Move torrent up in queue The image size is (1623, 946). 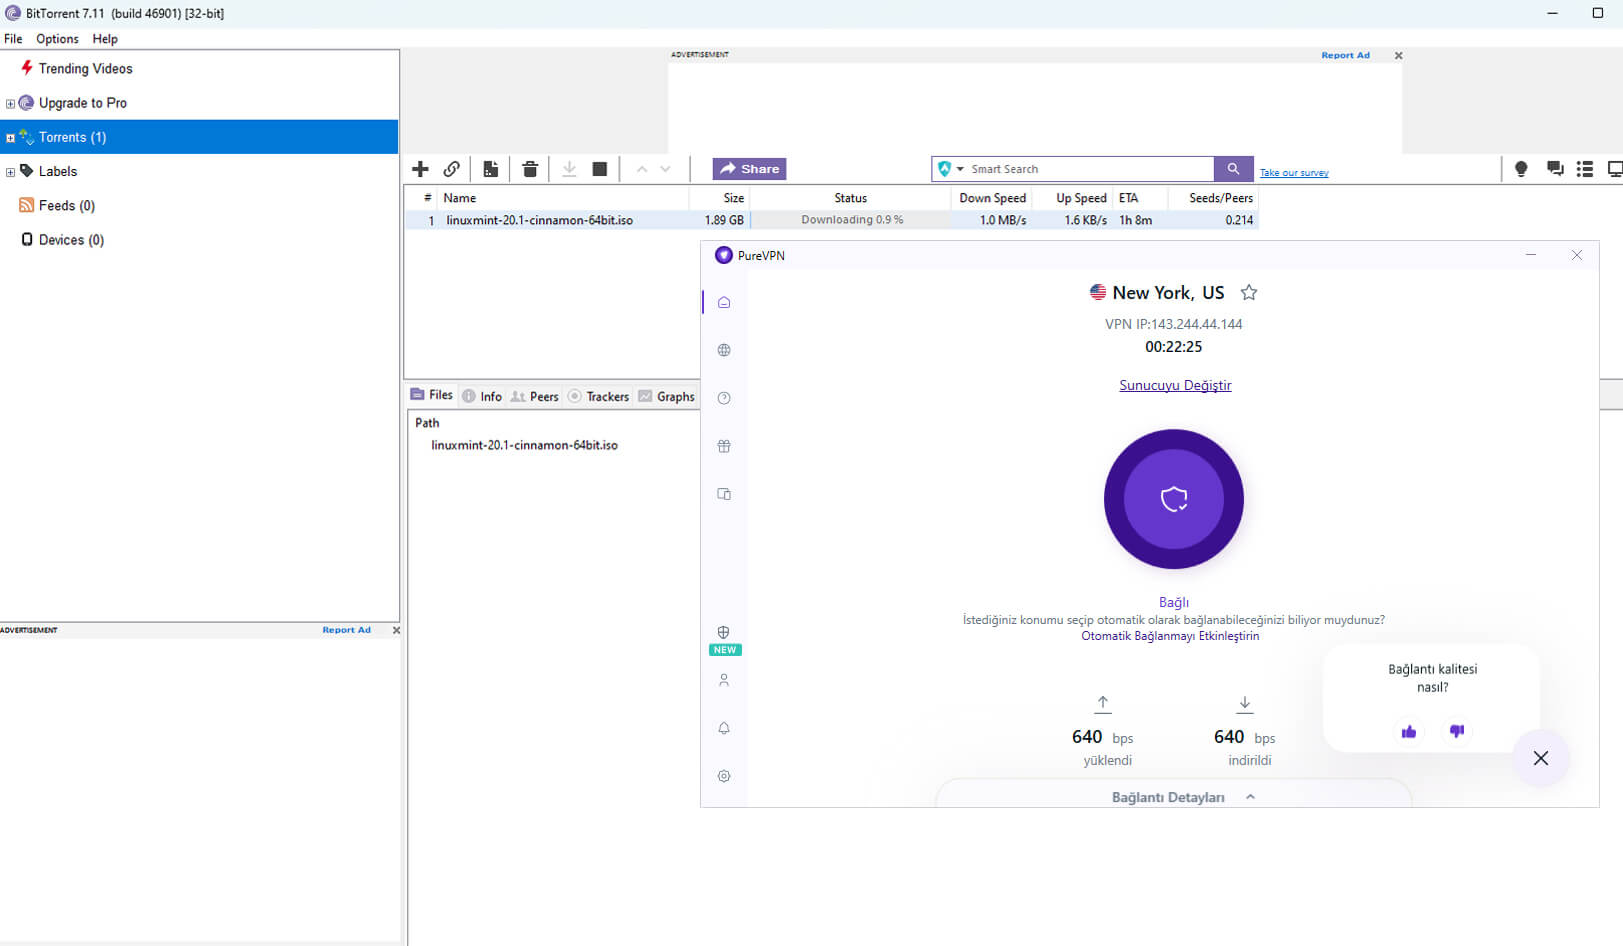click(642, 169)
